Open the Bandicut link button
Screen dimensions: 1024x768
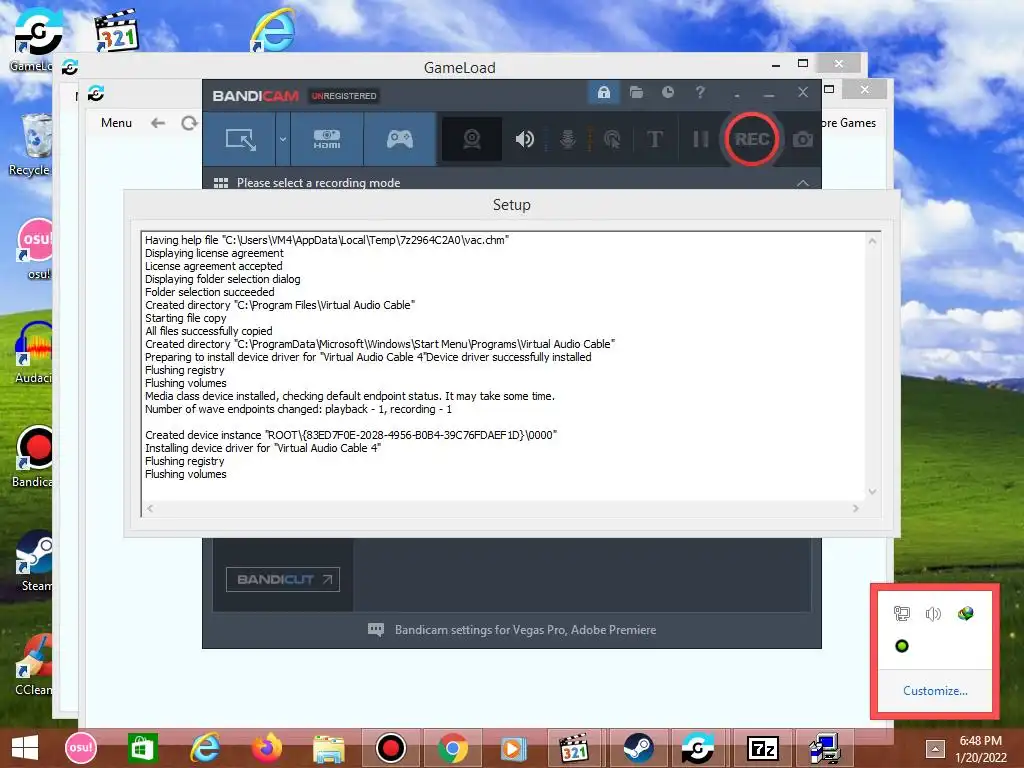coord(283,579)
